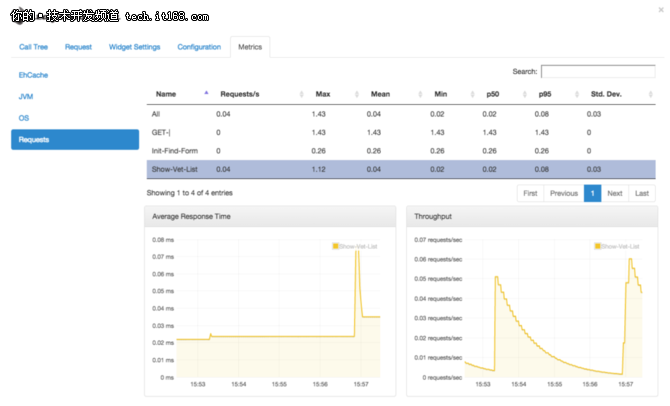Sort by p50 column sort icon
Screen dimensions: 670x406
pos(524,94)
